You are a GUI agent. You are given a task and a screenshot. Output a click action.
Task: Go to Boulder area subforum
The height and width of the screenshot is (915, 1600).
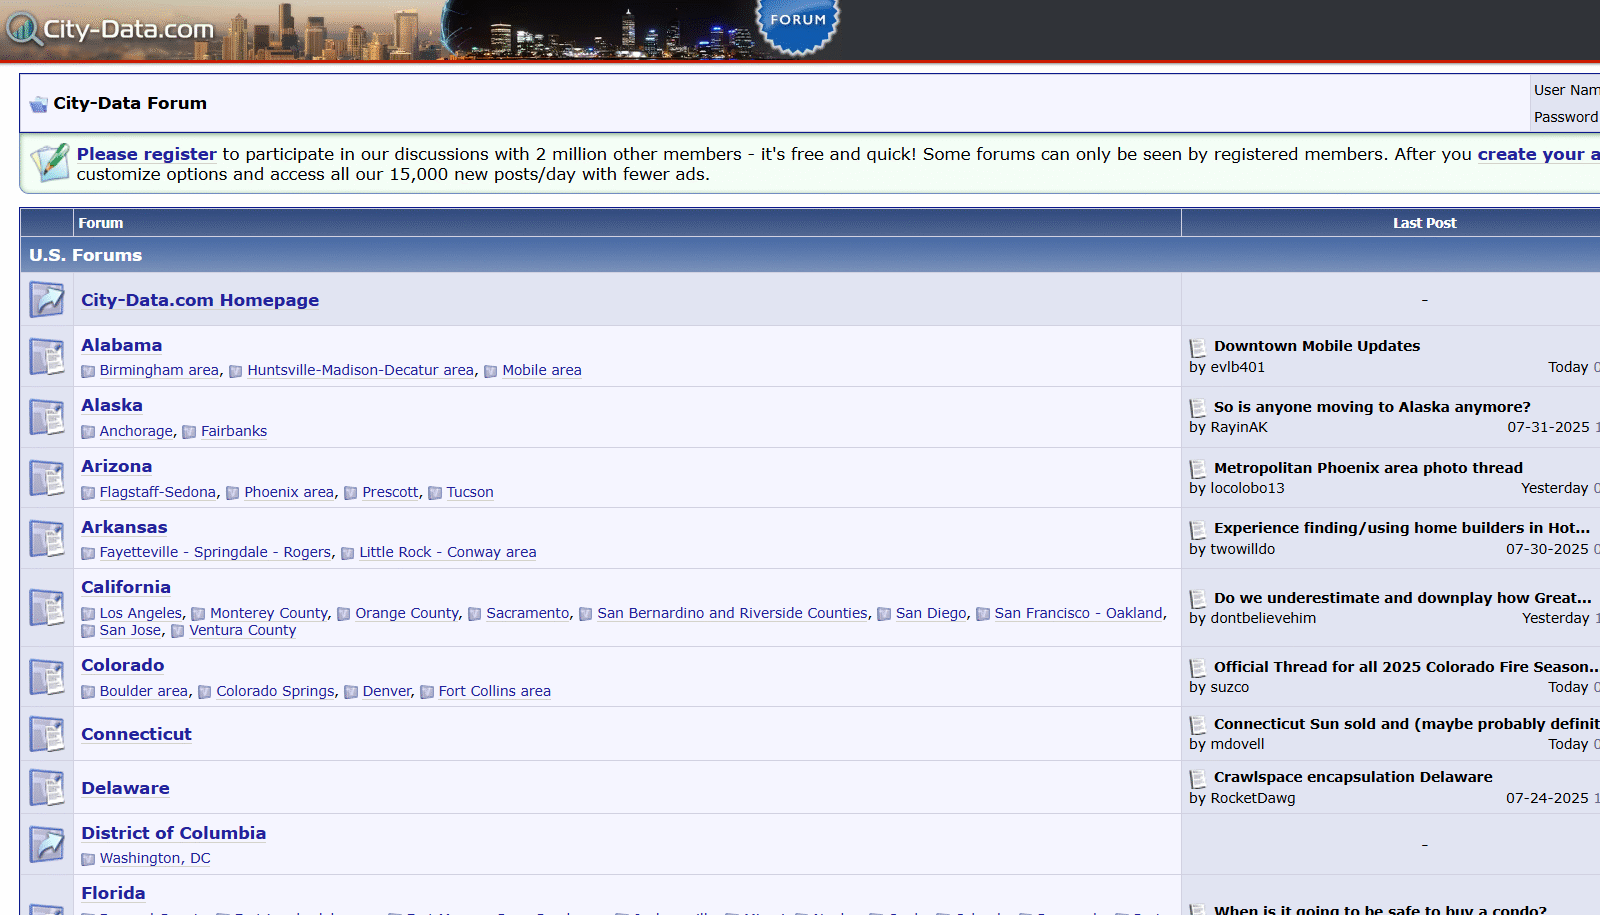143,691
